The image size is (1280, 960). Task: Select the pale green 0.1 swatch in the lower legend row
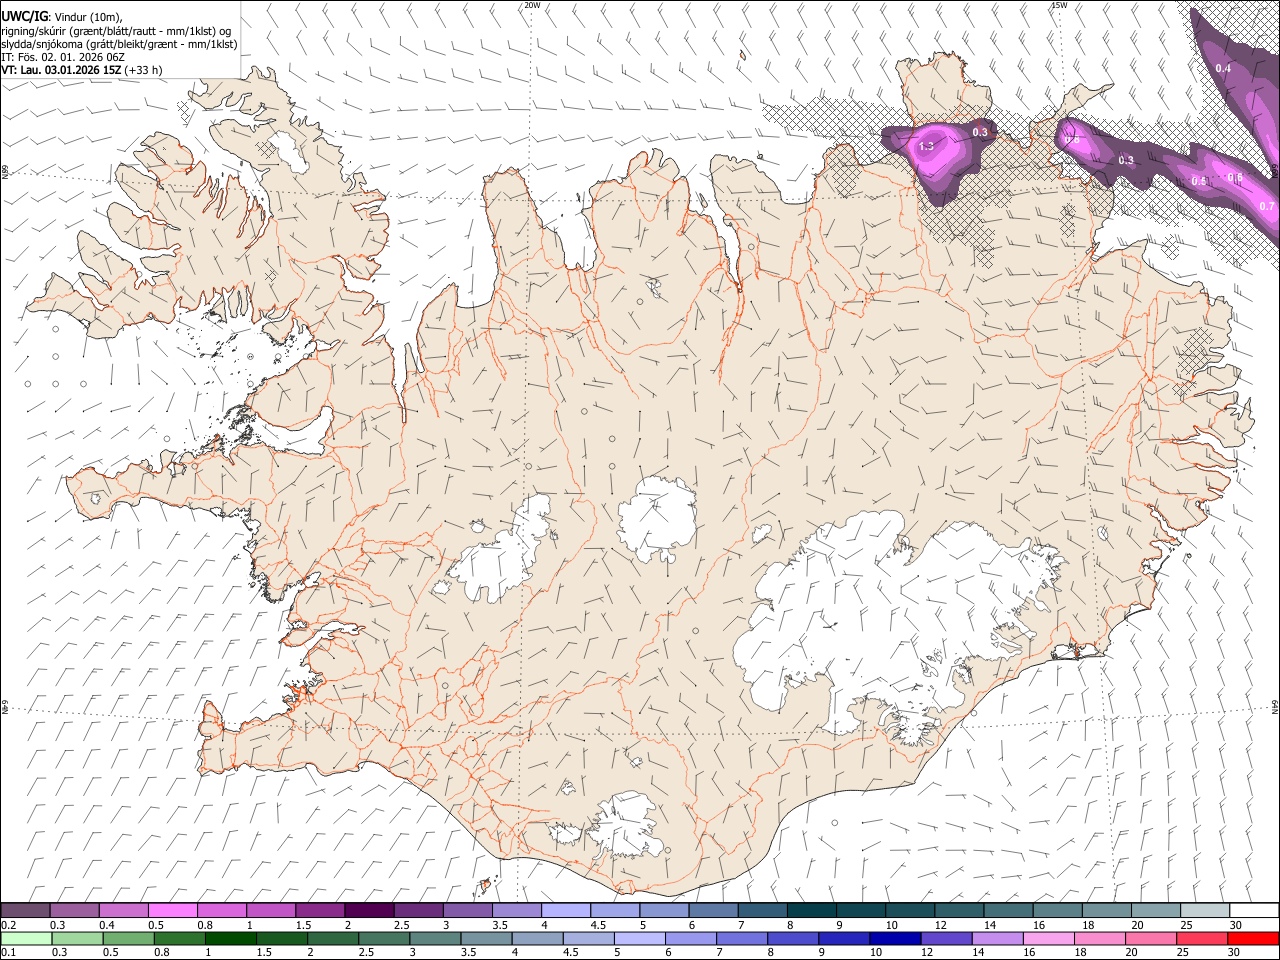tap(27, 939)
